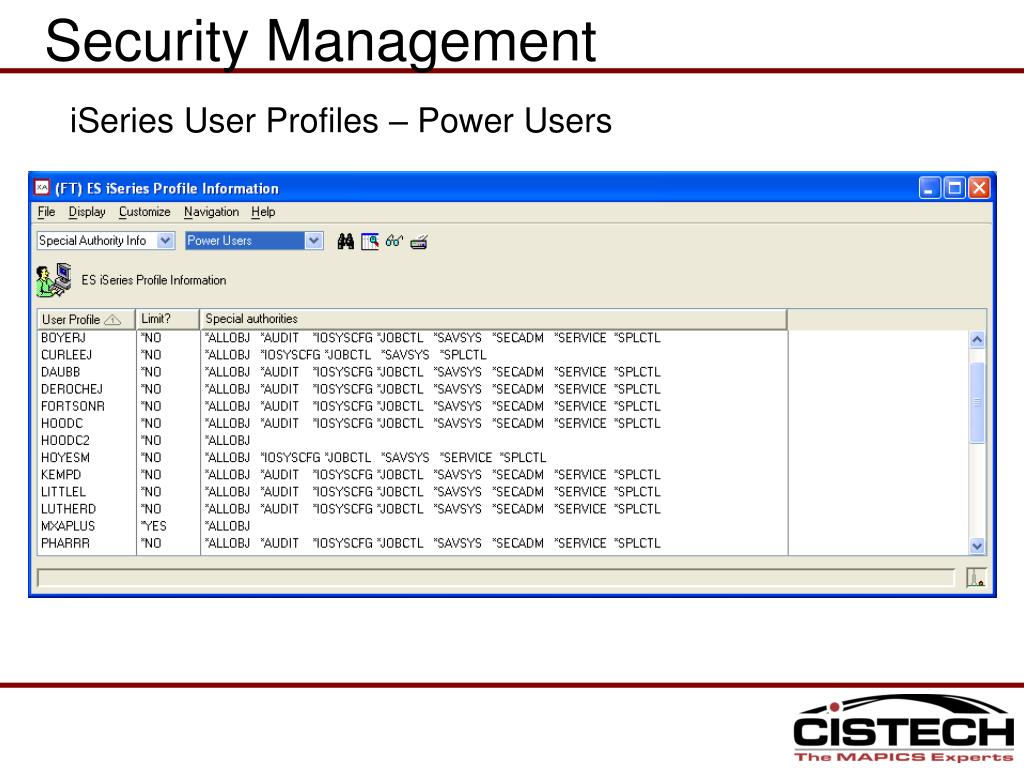Click the *ALLOBJ authority for HOODC2

pyautogui.click(x=227, y=440)
